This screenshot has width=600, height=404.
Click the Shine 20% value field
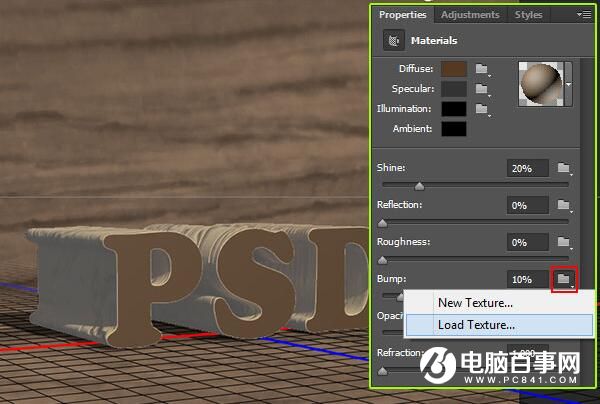pyautogui.click(x=528, y=168)
